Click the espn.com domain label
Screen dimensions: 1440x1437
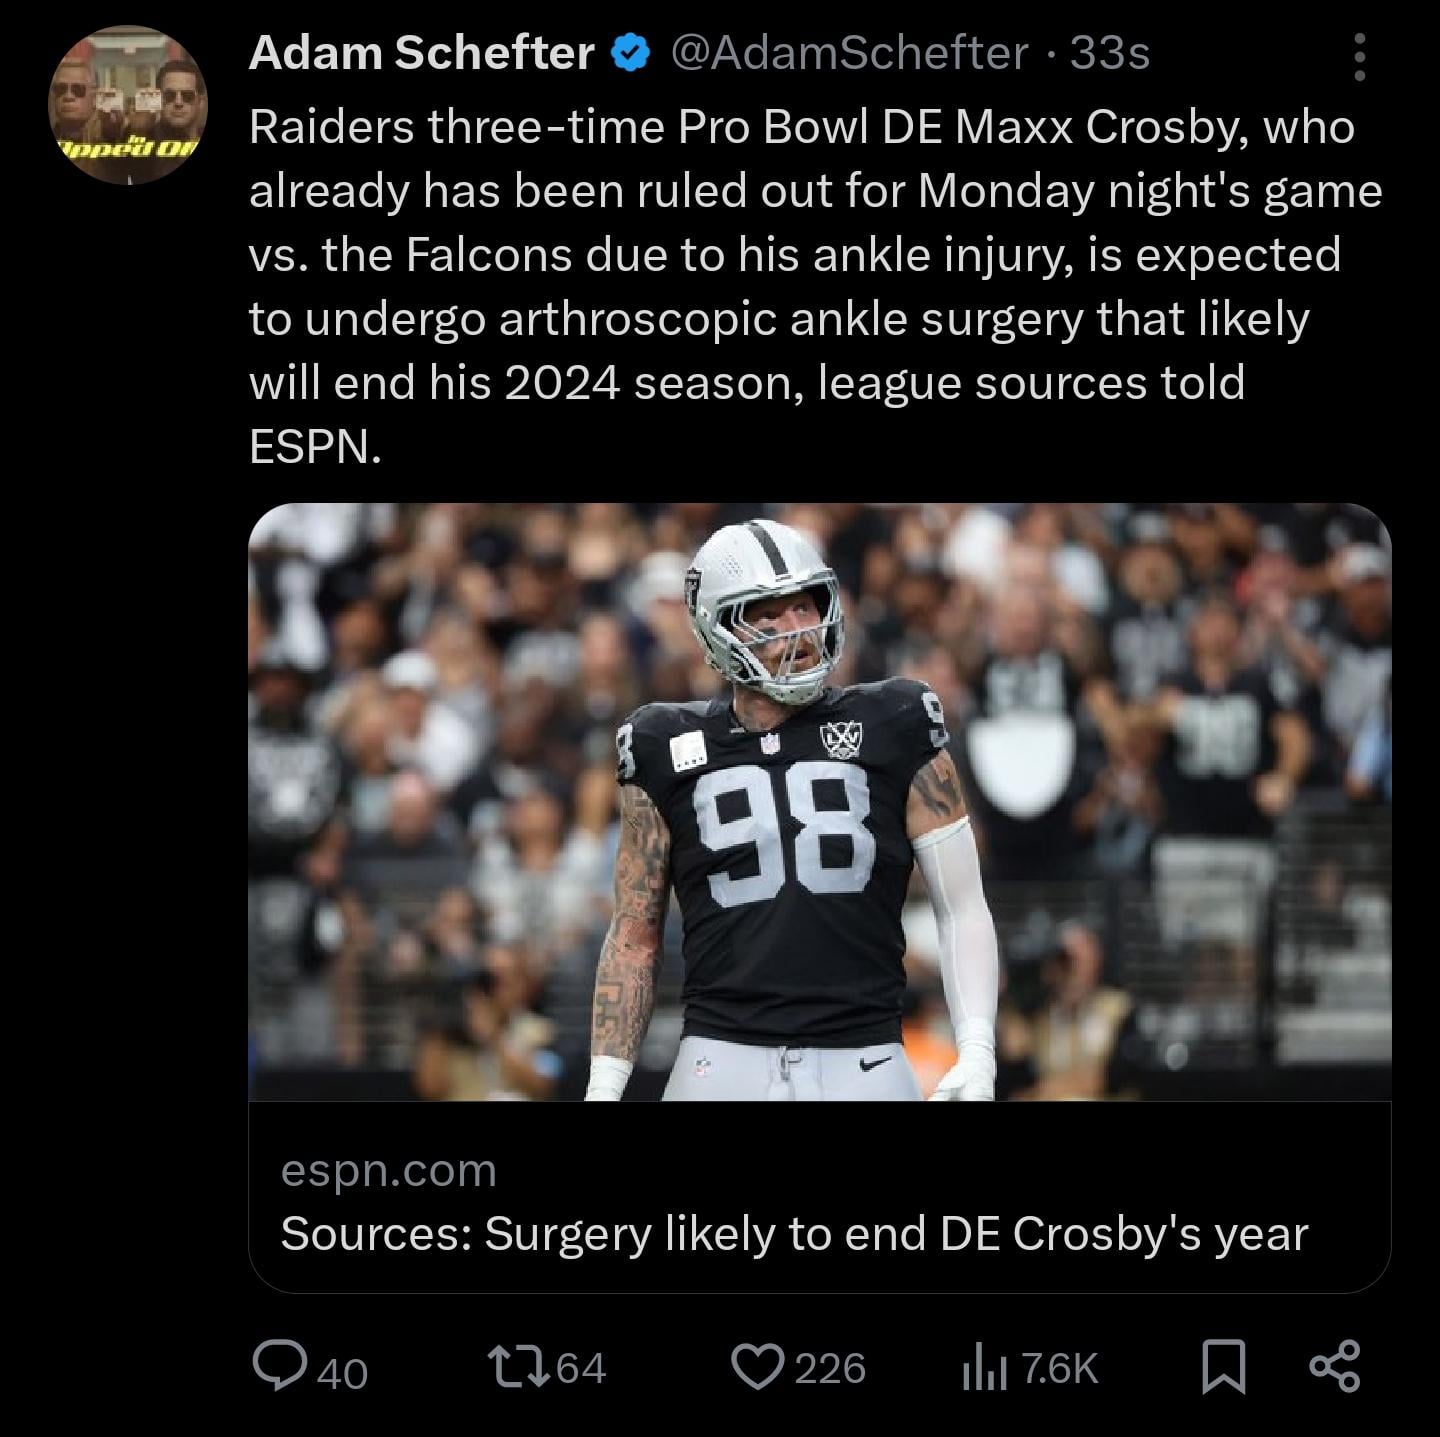click(x=388, y=1170)
